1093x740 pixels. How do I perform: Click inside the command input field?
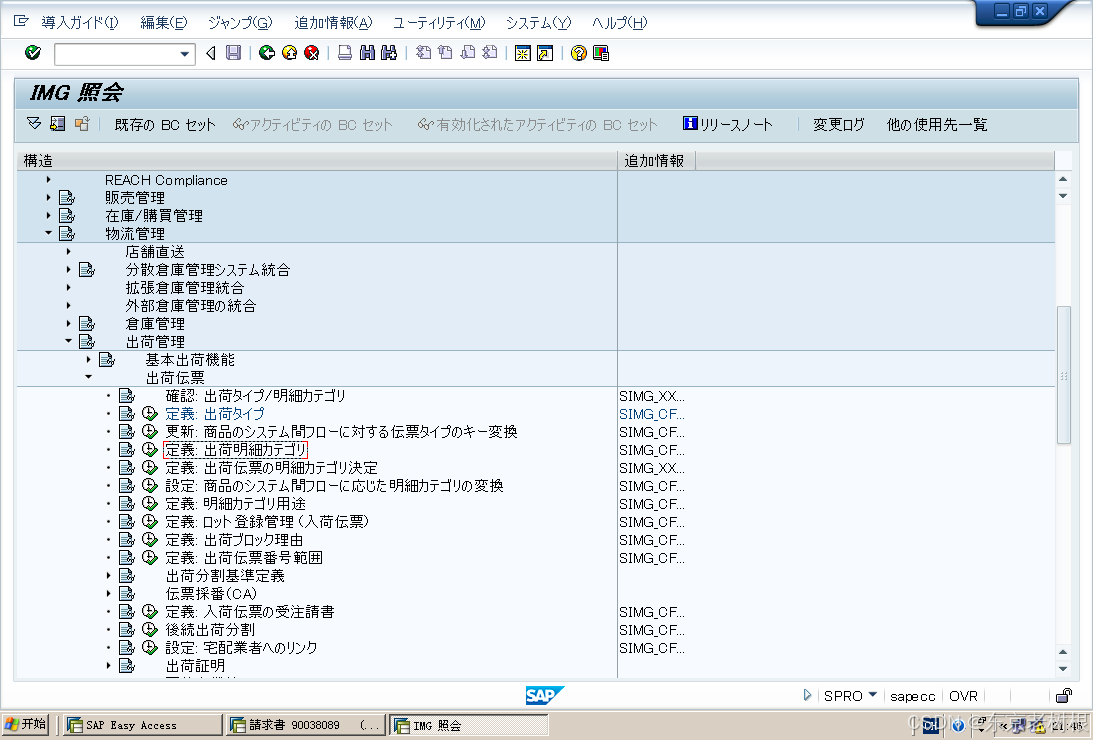(x=116, y=54)
